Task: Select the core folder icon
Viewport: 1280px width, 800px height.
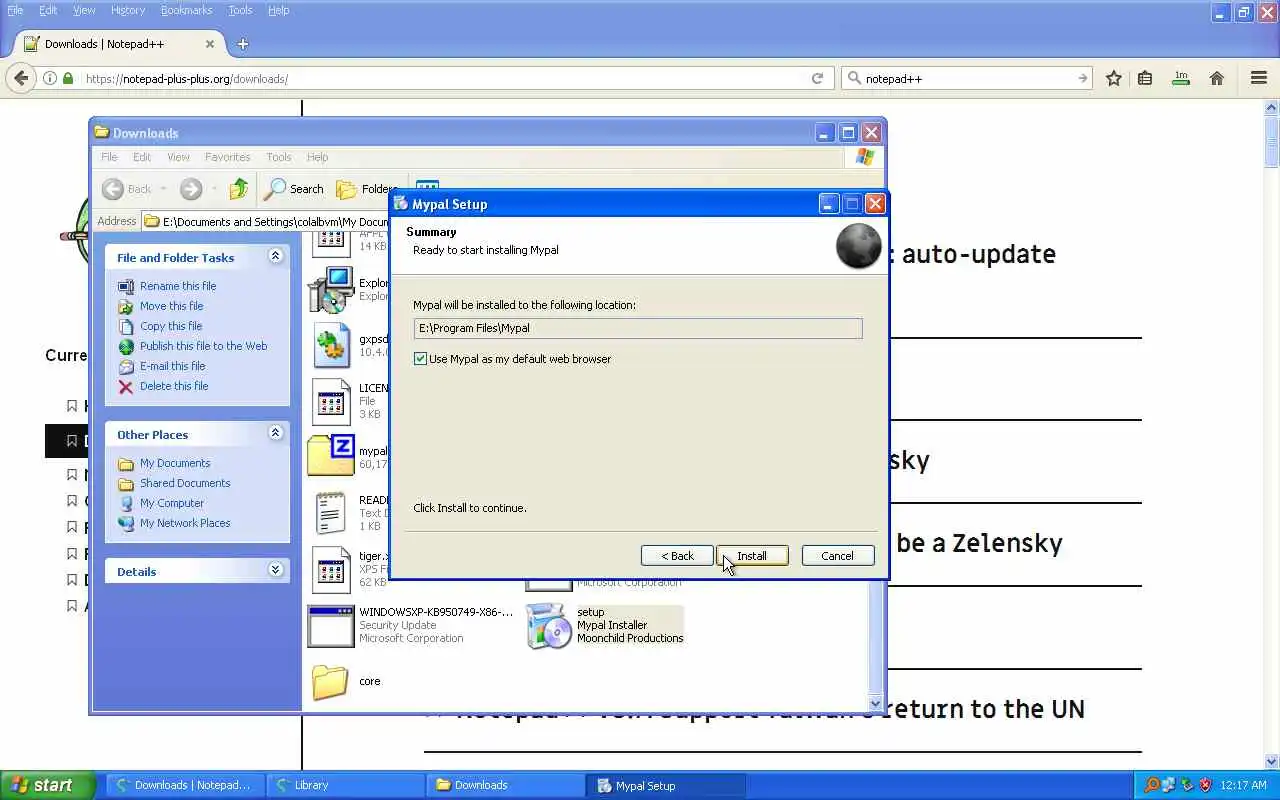Action: point(330,682)
